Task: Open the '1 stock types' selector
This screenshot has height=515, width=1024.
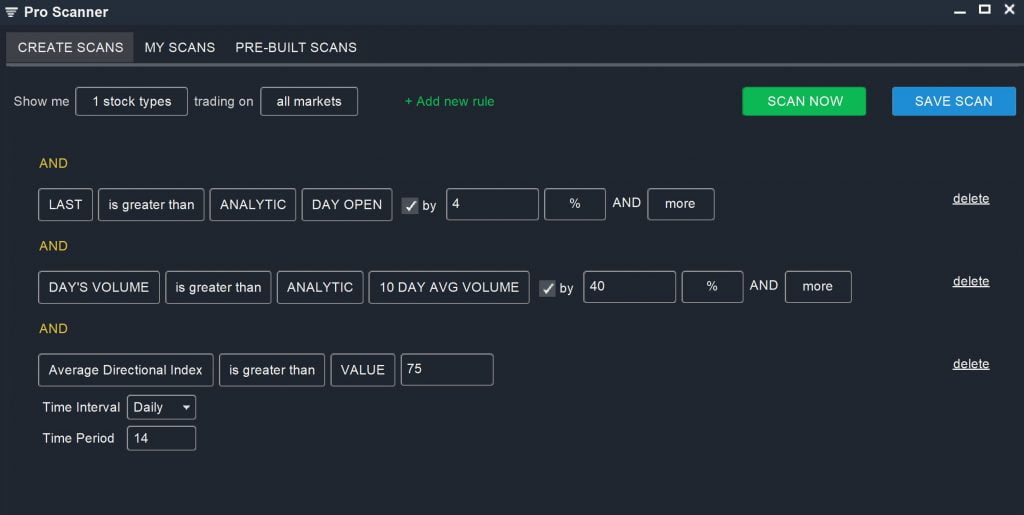Action: coord(131,102)
